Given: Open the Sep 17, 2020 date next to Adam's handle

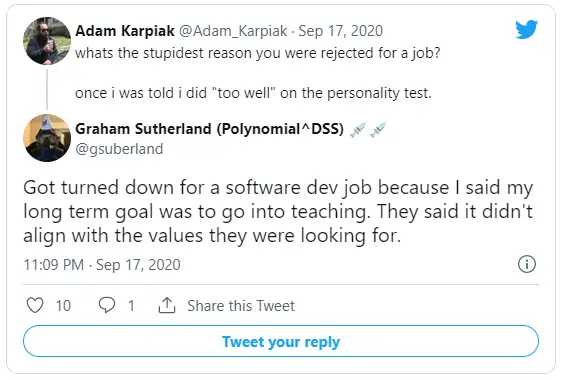Looking at the screenshot, I should [341, 31].
